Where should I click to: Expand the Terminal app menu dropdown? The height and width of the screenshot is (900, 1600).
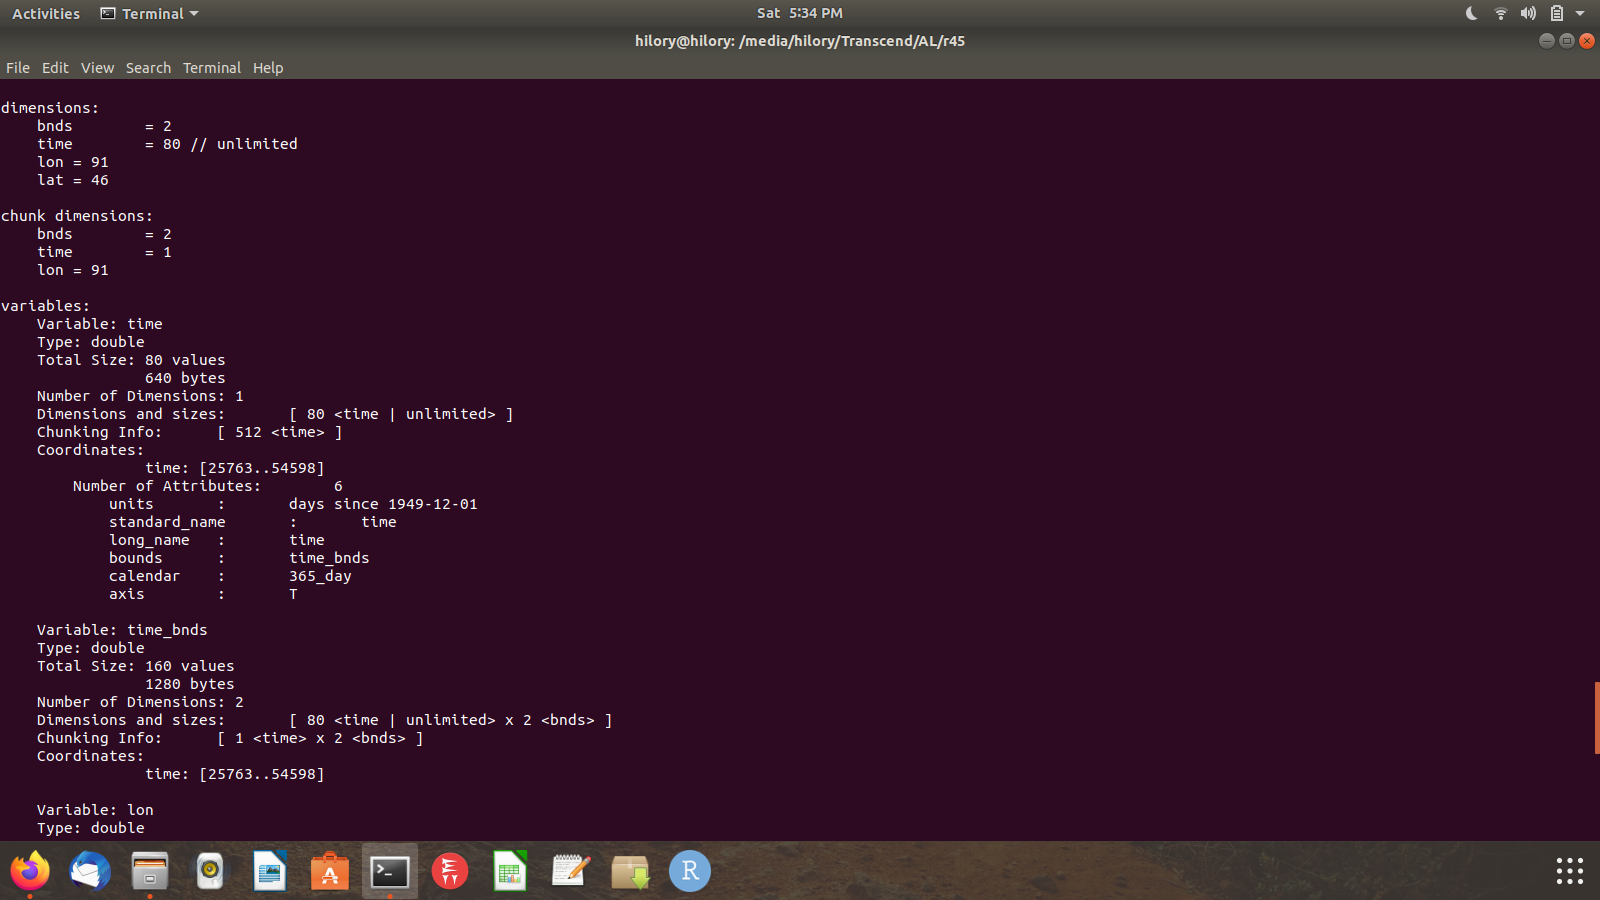coord(150,13)
